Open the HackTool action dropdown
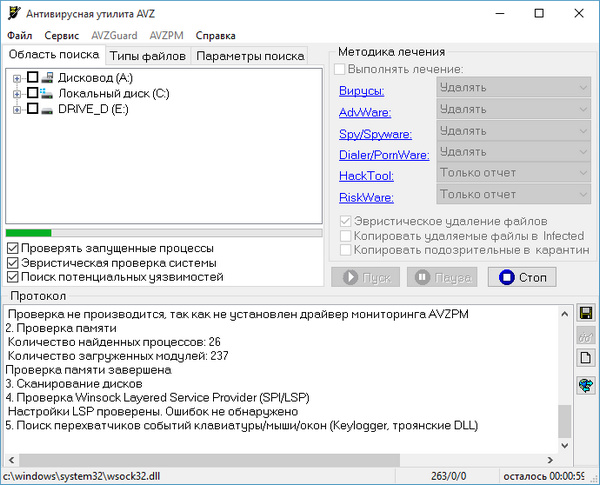600x485 pixels. click(x=514, y=174)
